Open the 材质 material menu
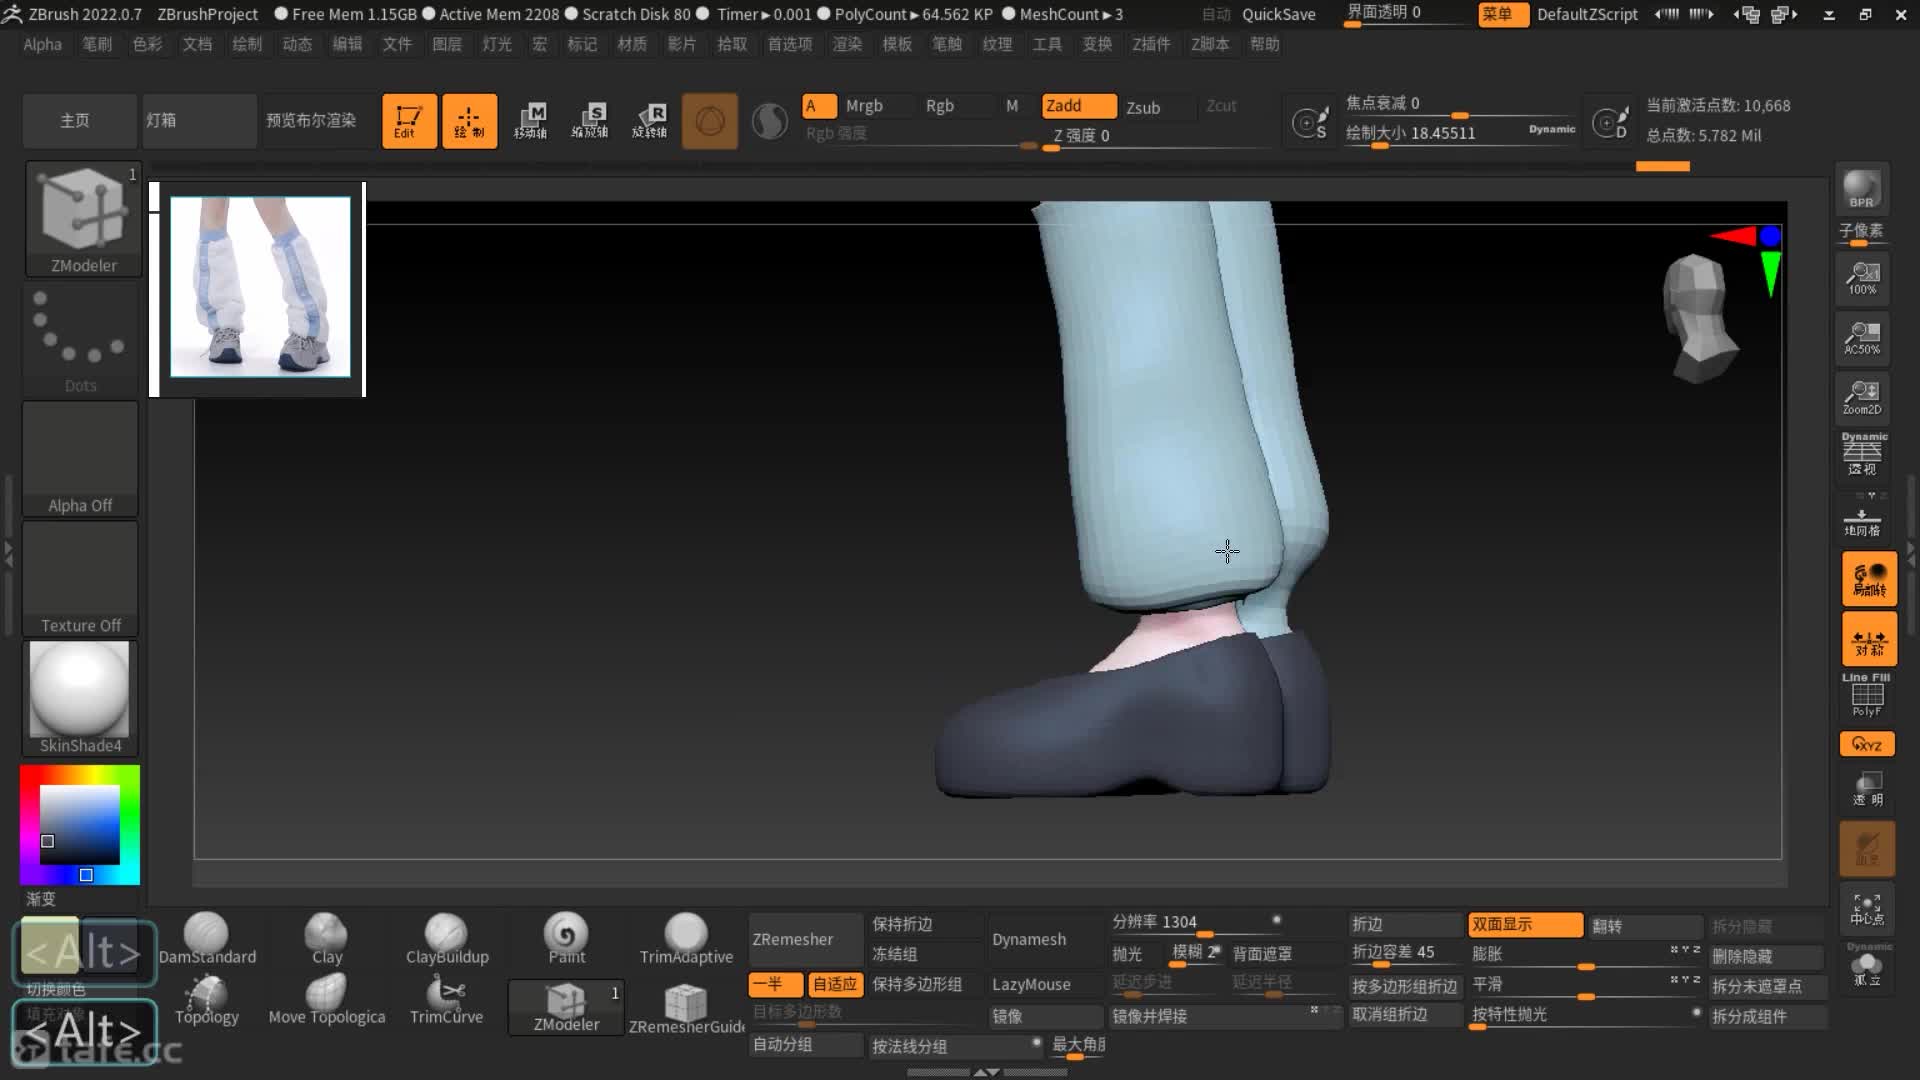 [x=632, y=44]
